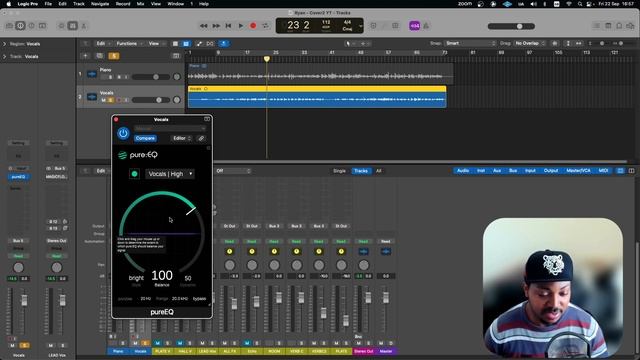Click the plugin link chain icon
Viewport: 640px width, 360px height.
click(201, 138)
